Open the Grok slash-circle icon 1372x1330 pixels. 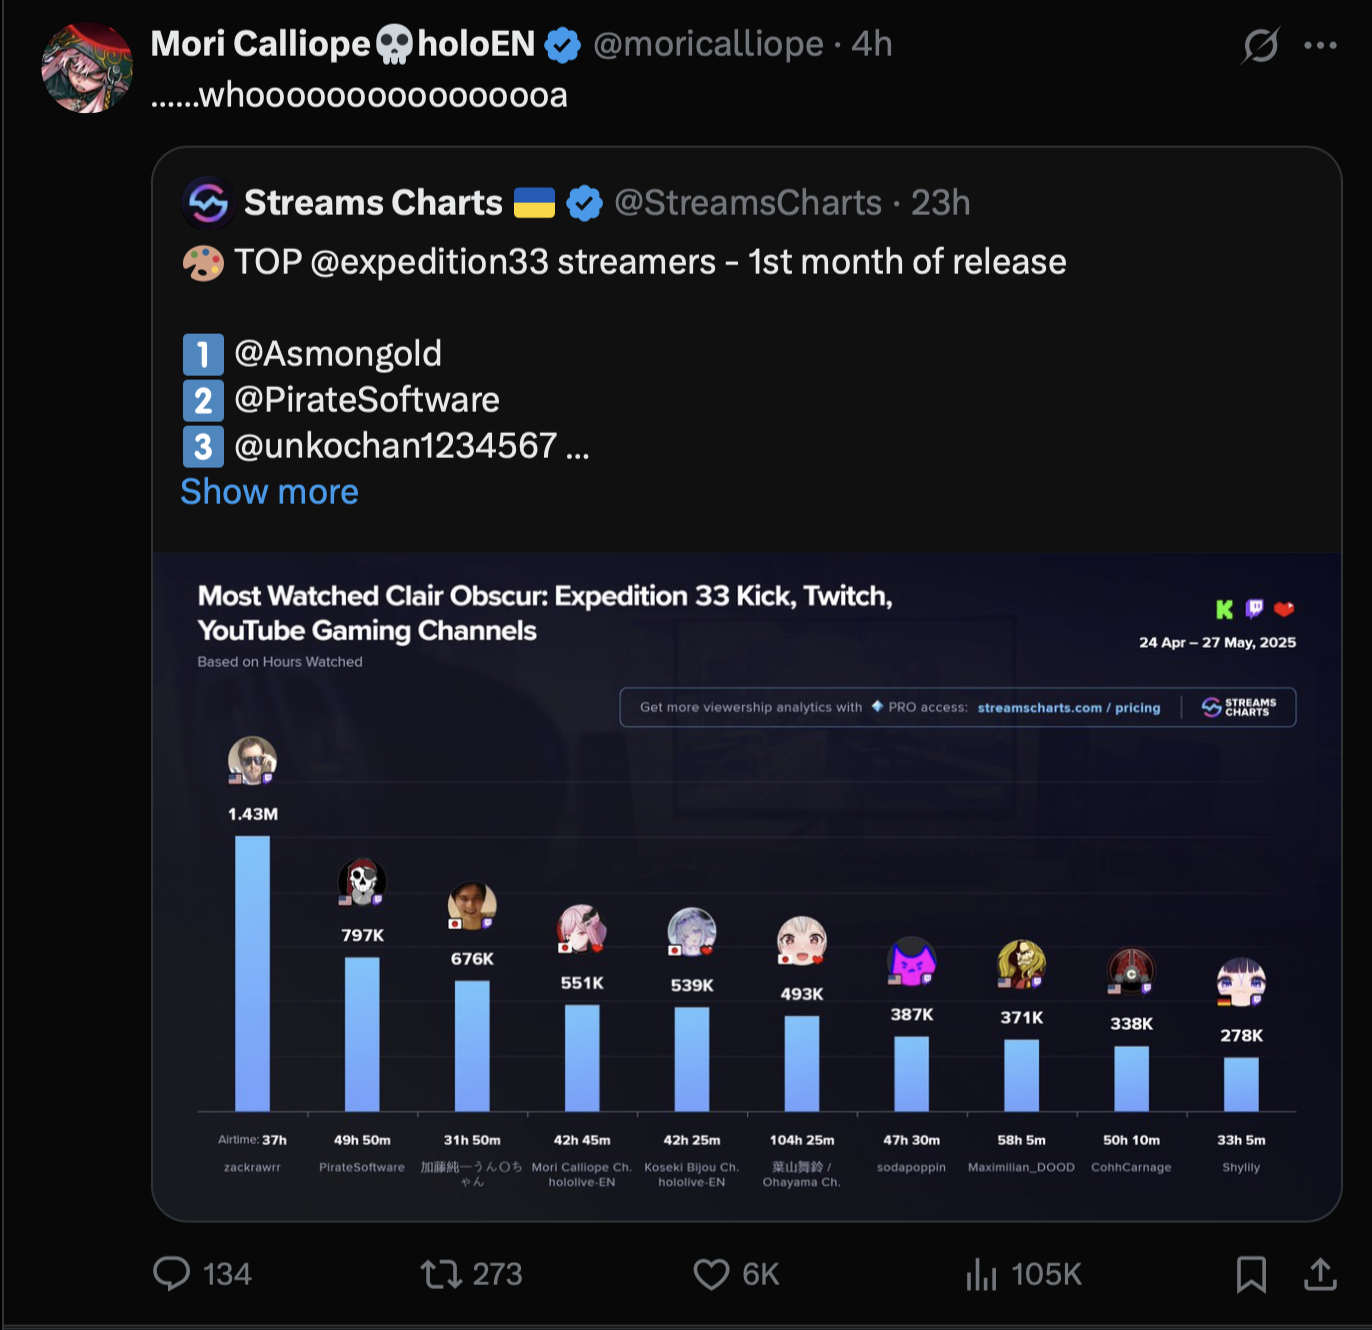coord(1260,45)
